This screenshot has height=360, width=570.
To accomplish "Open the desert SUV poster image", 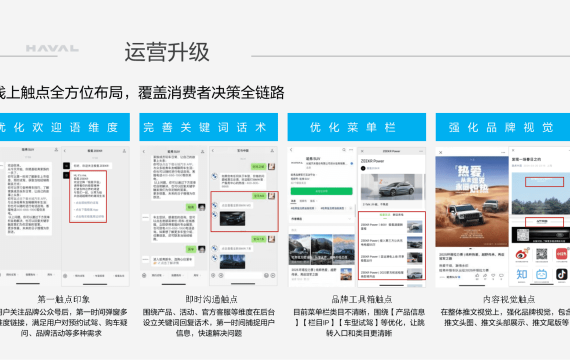I will [472, 201].
